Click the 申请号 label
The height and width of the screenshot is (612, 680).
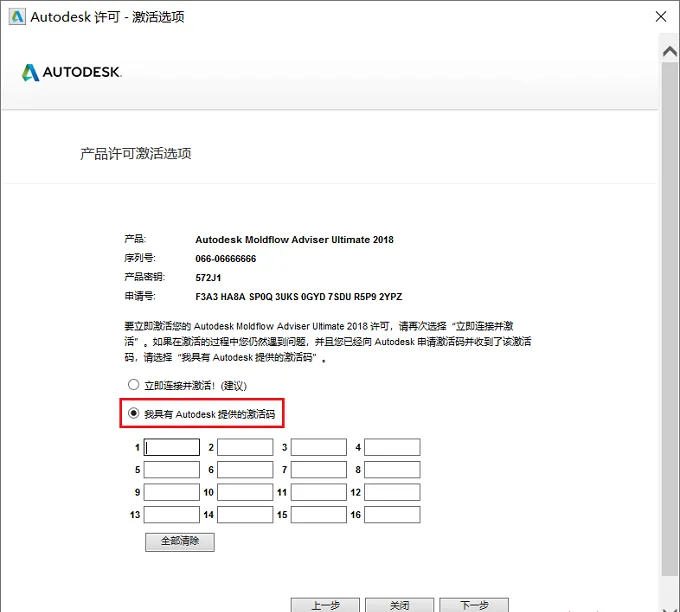140,296
